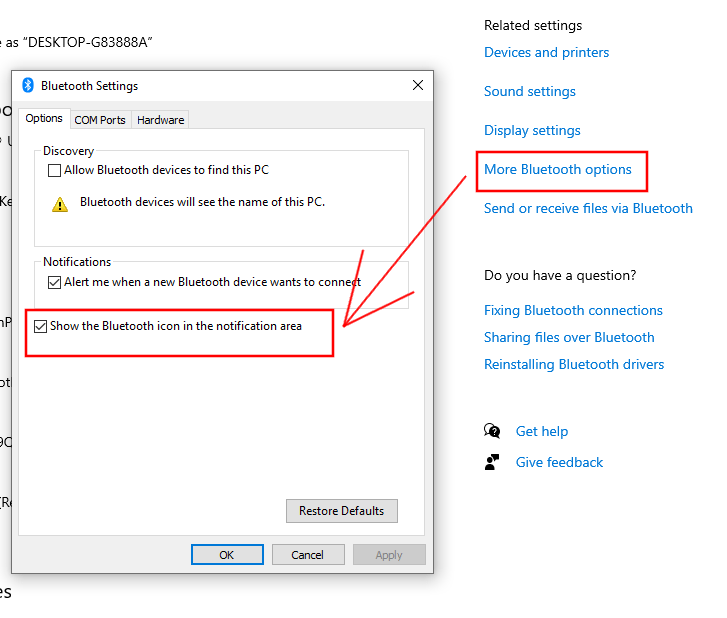Open Reinstalling Bluetooth drivers link
Viewport: 727px width, 618px height.
coord(574,364)
